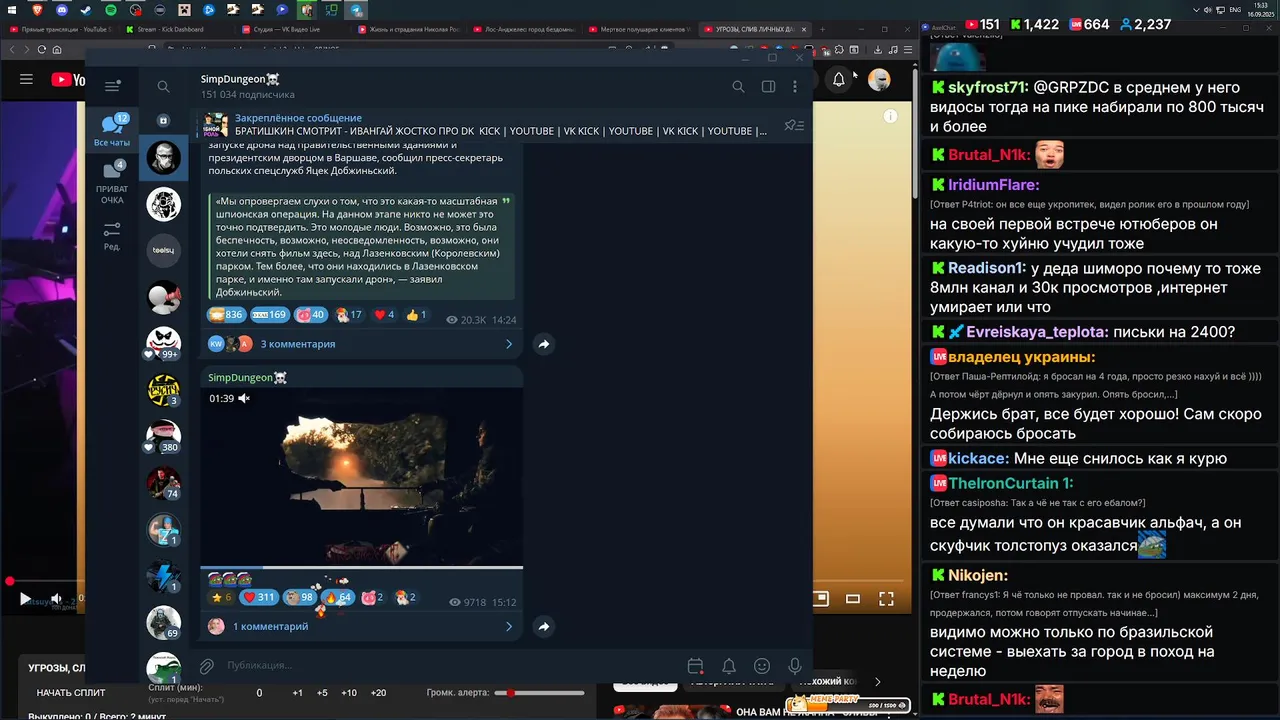Click the attach file paperclip
This screenshot has height=720, width=1280.
207,665
